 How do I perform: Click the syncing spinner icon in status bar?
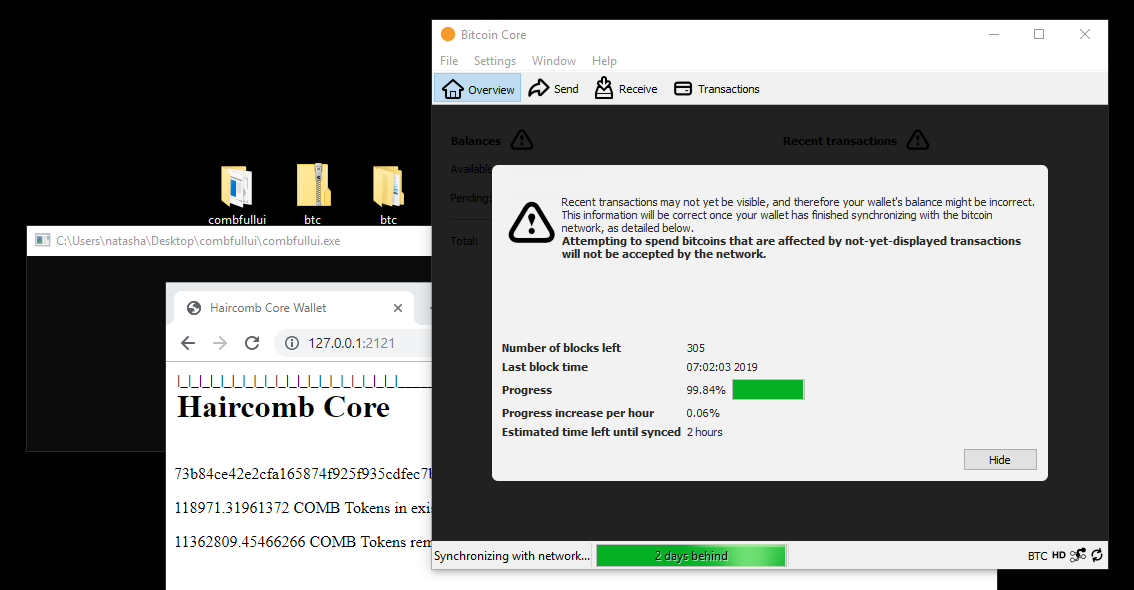point(1097,555)
